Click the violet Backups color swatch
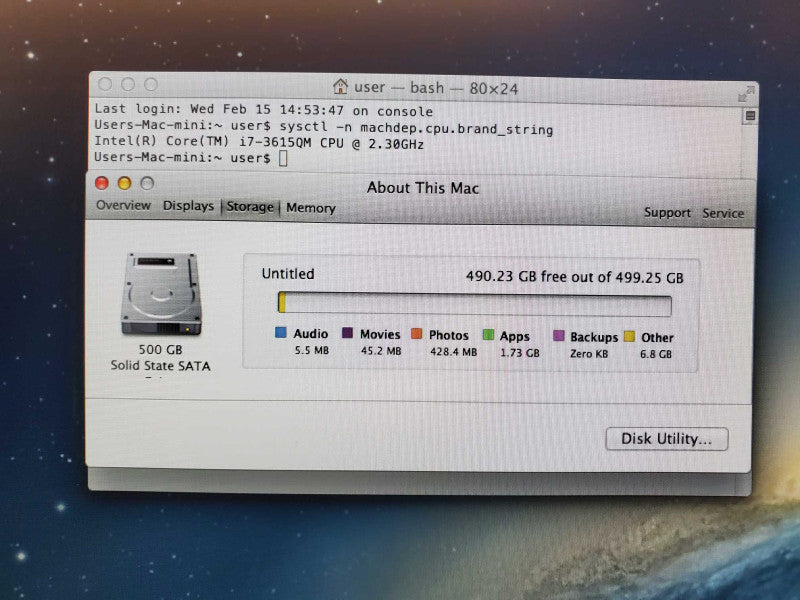This screenshot has height=600, width=800. click(559, 336)
